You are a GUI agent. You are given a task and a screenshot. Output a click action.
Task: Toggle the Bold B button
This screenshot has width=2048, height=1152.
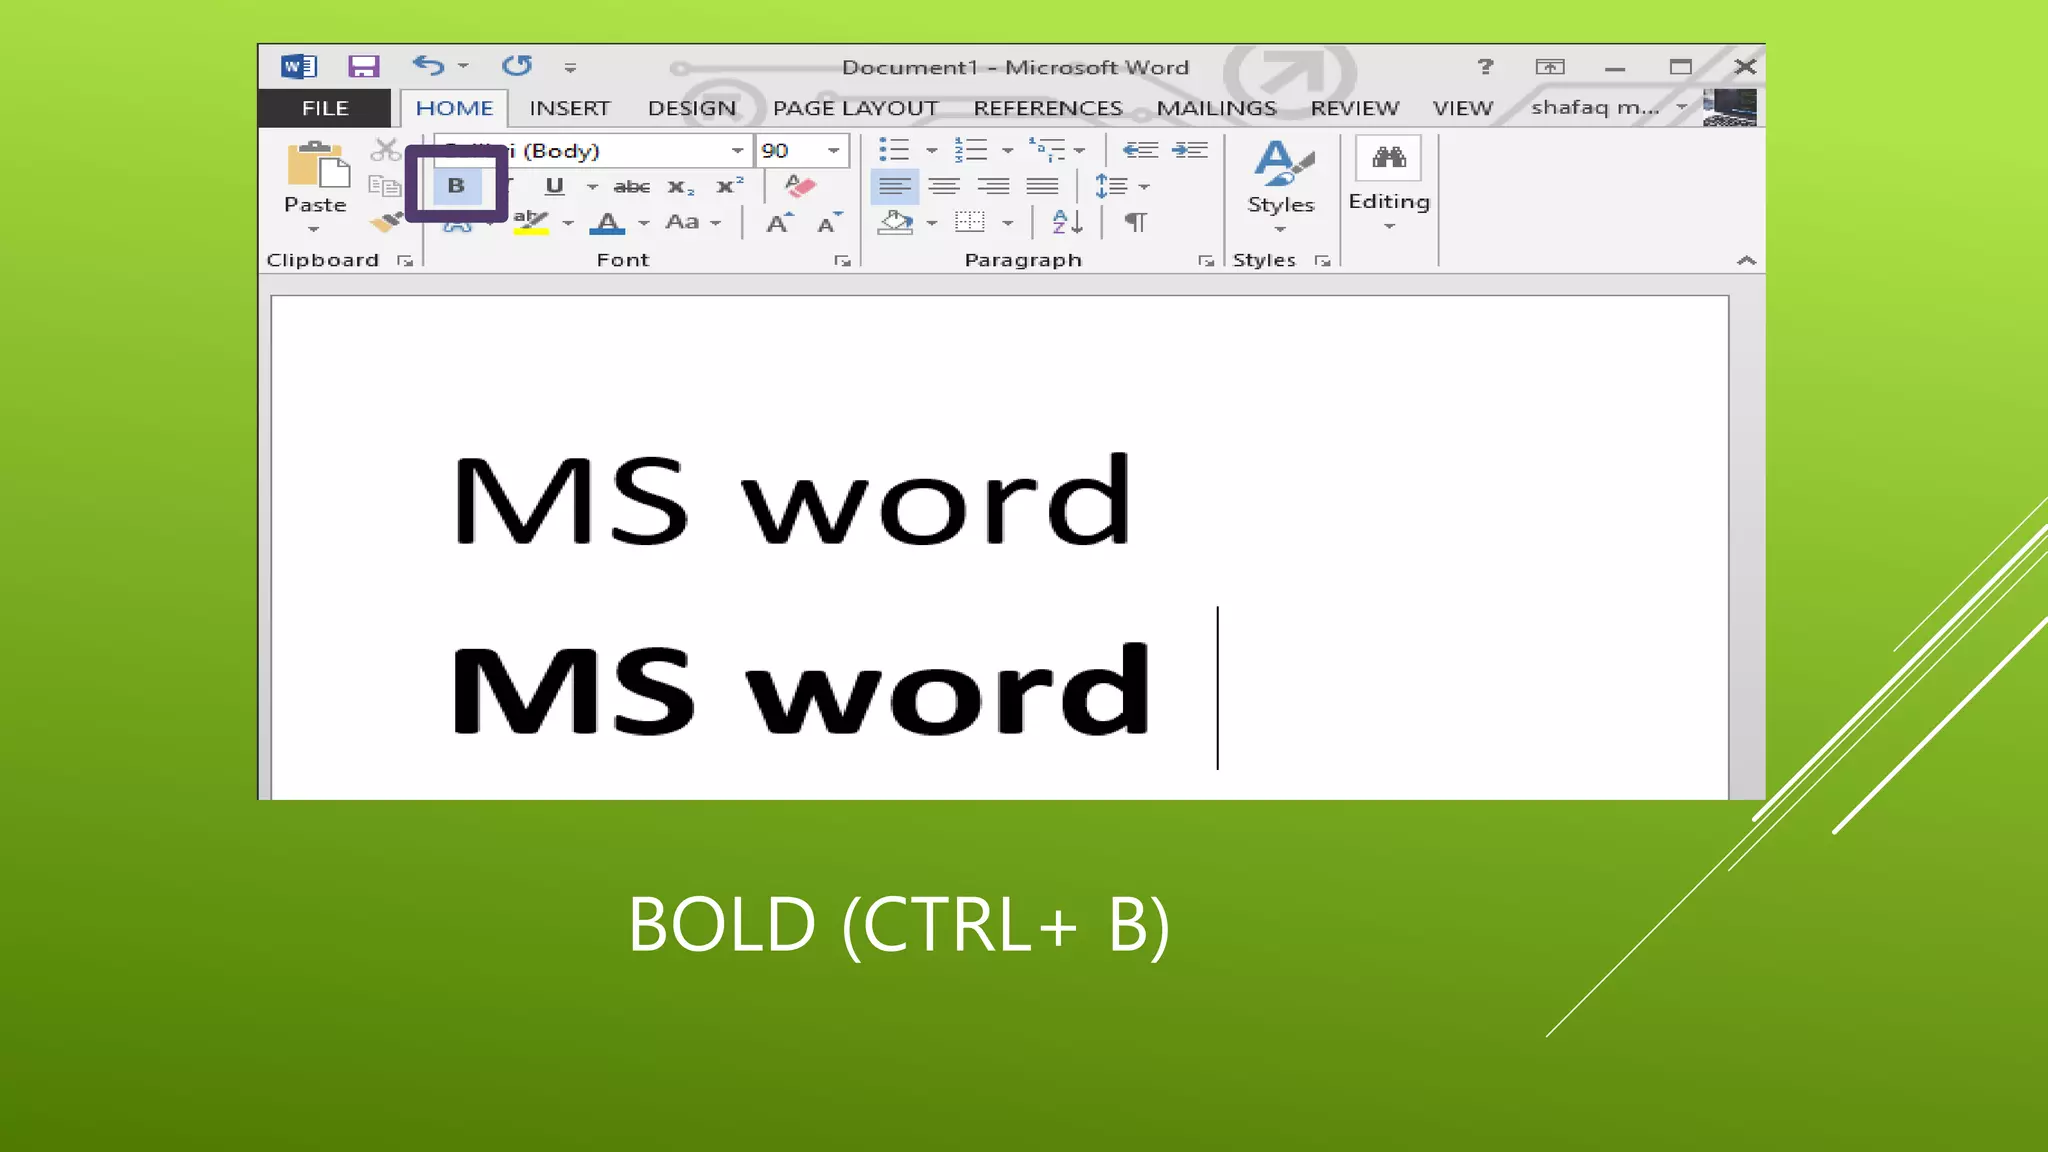pyautogui.click(x=457, y=186)
